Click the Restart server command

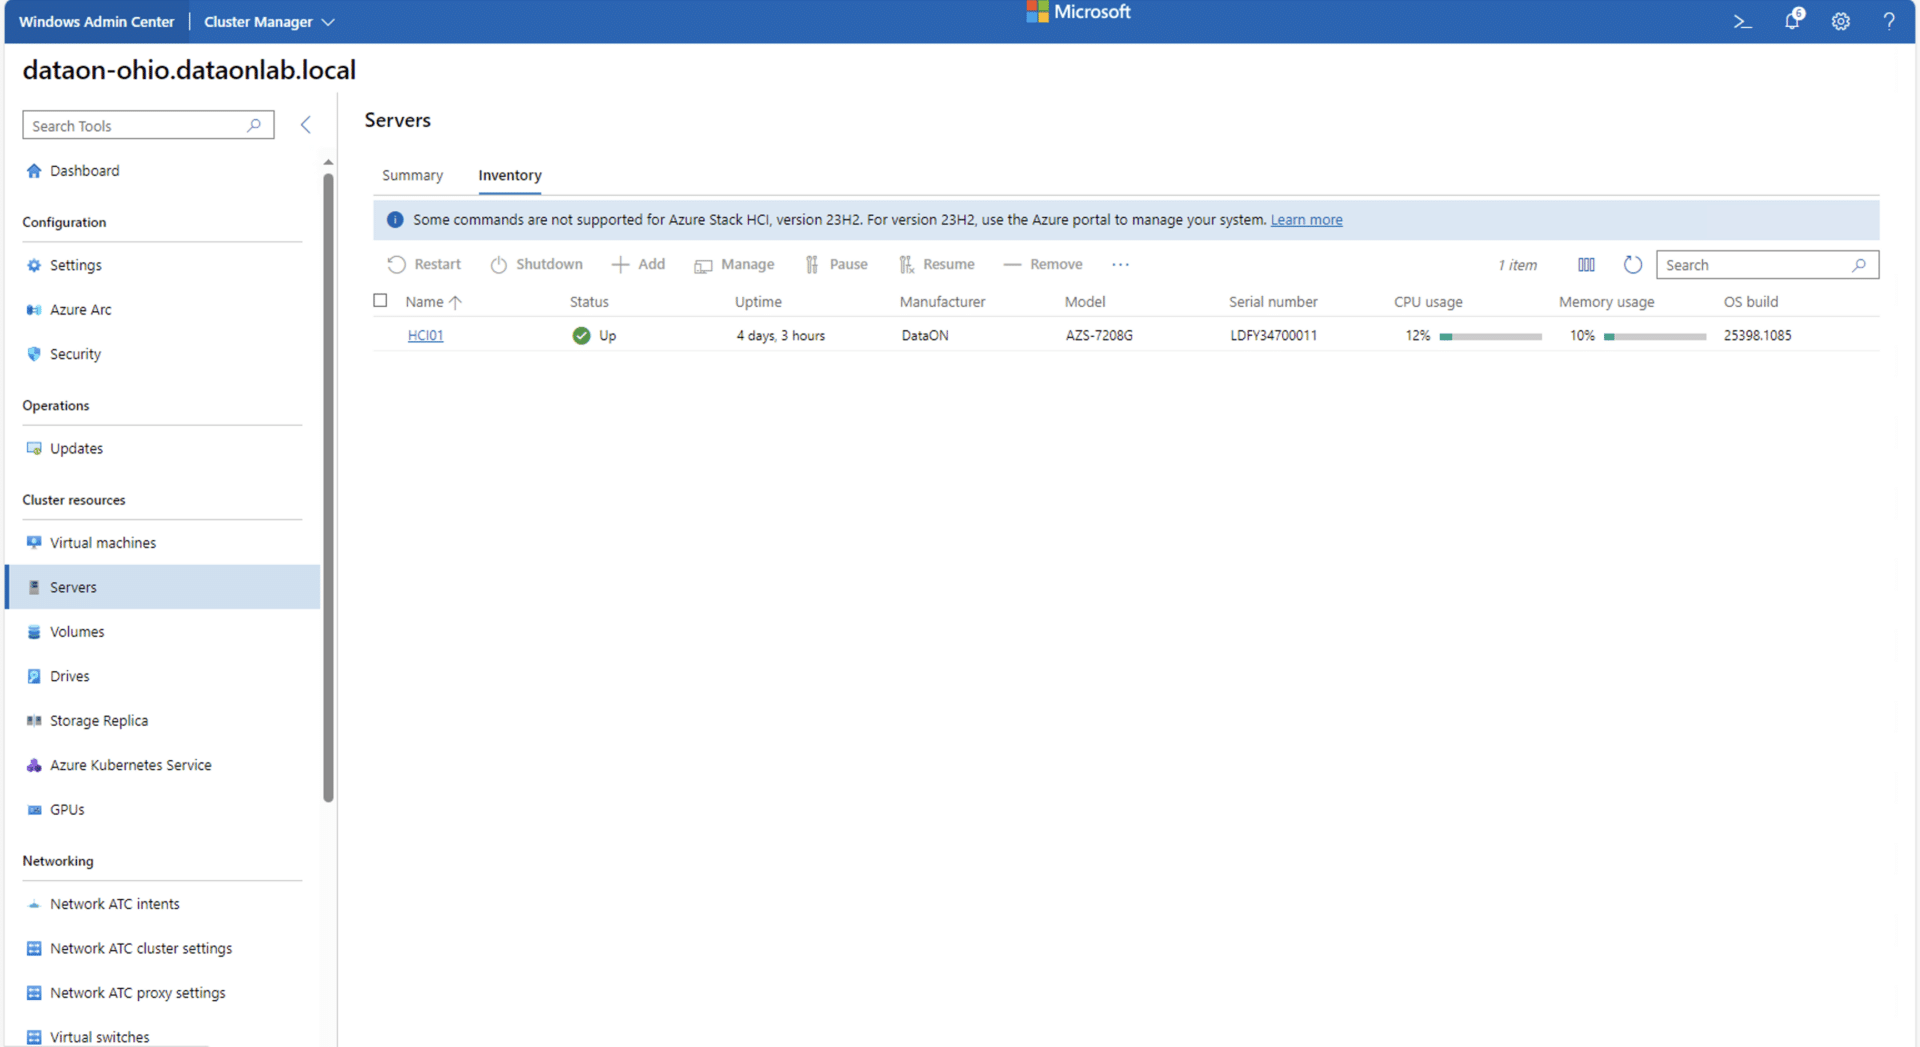424,264
